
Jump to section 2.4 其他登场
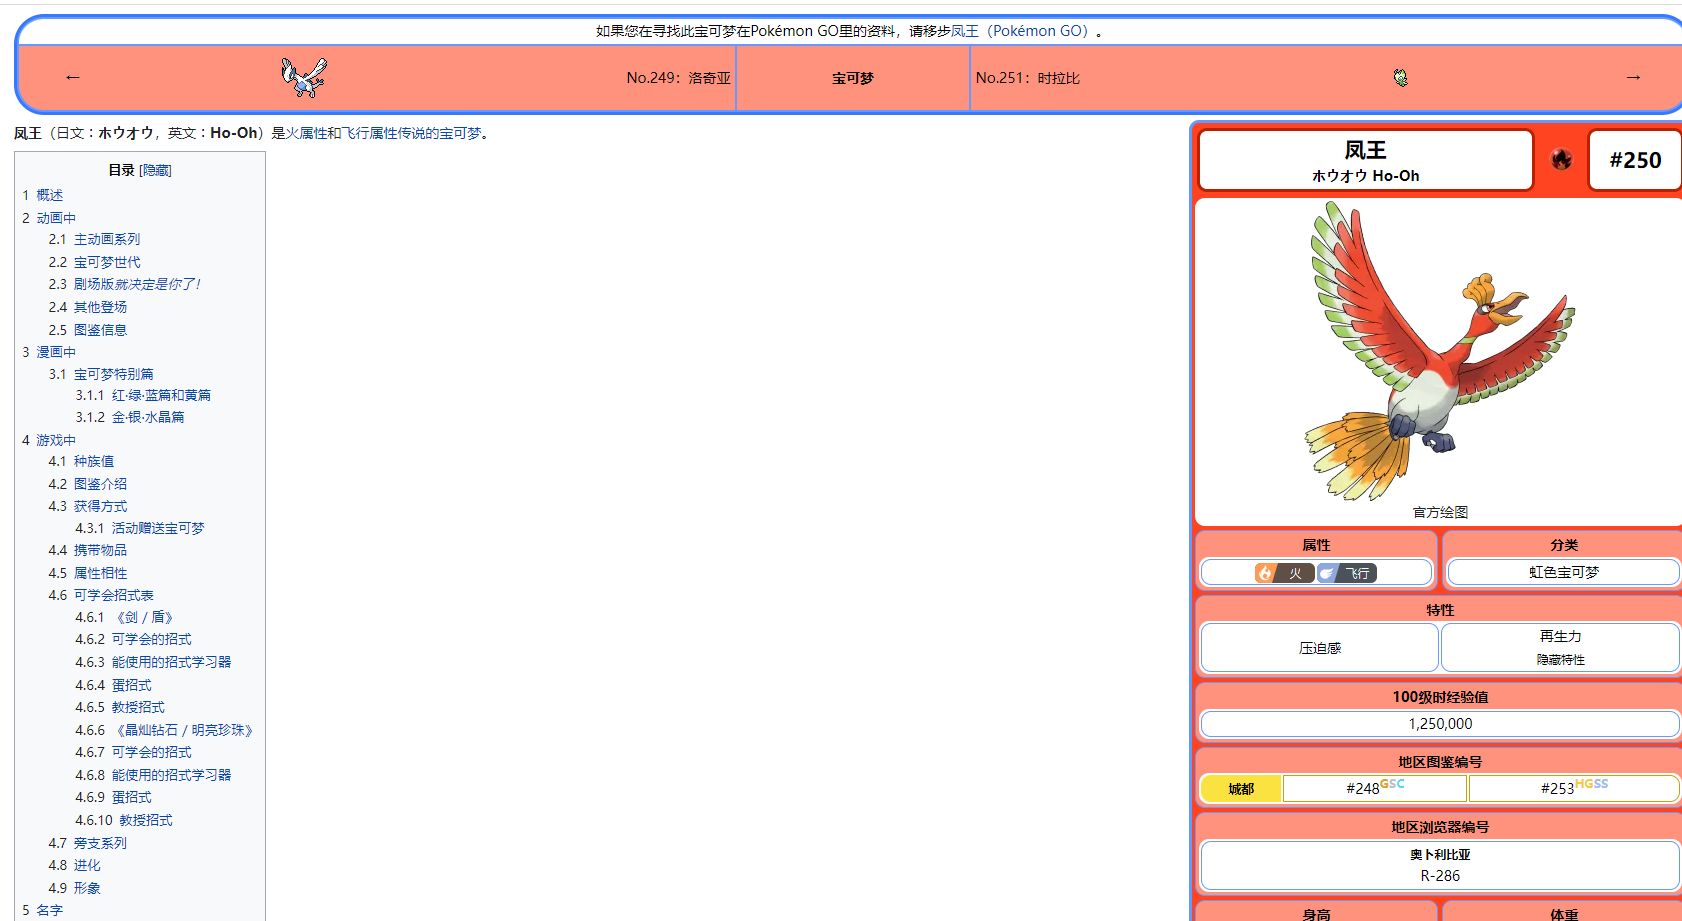pos(88,307)
